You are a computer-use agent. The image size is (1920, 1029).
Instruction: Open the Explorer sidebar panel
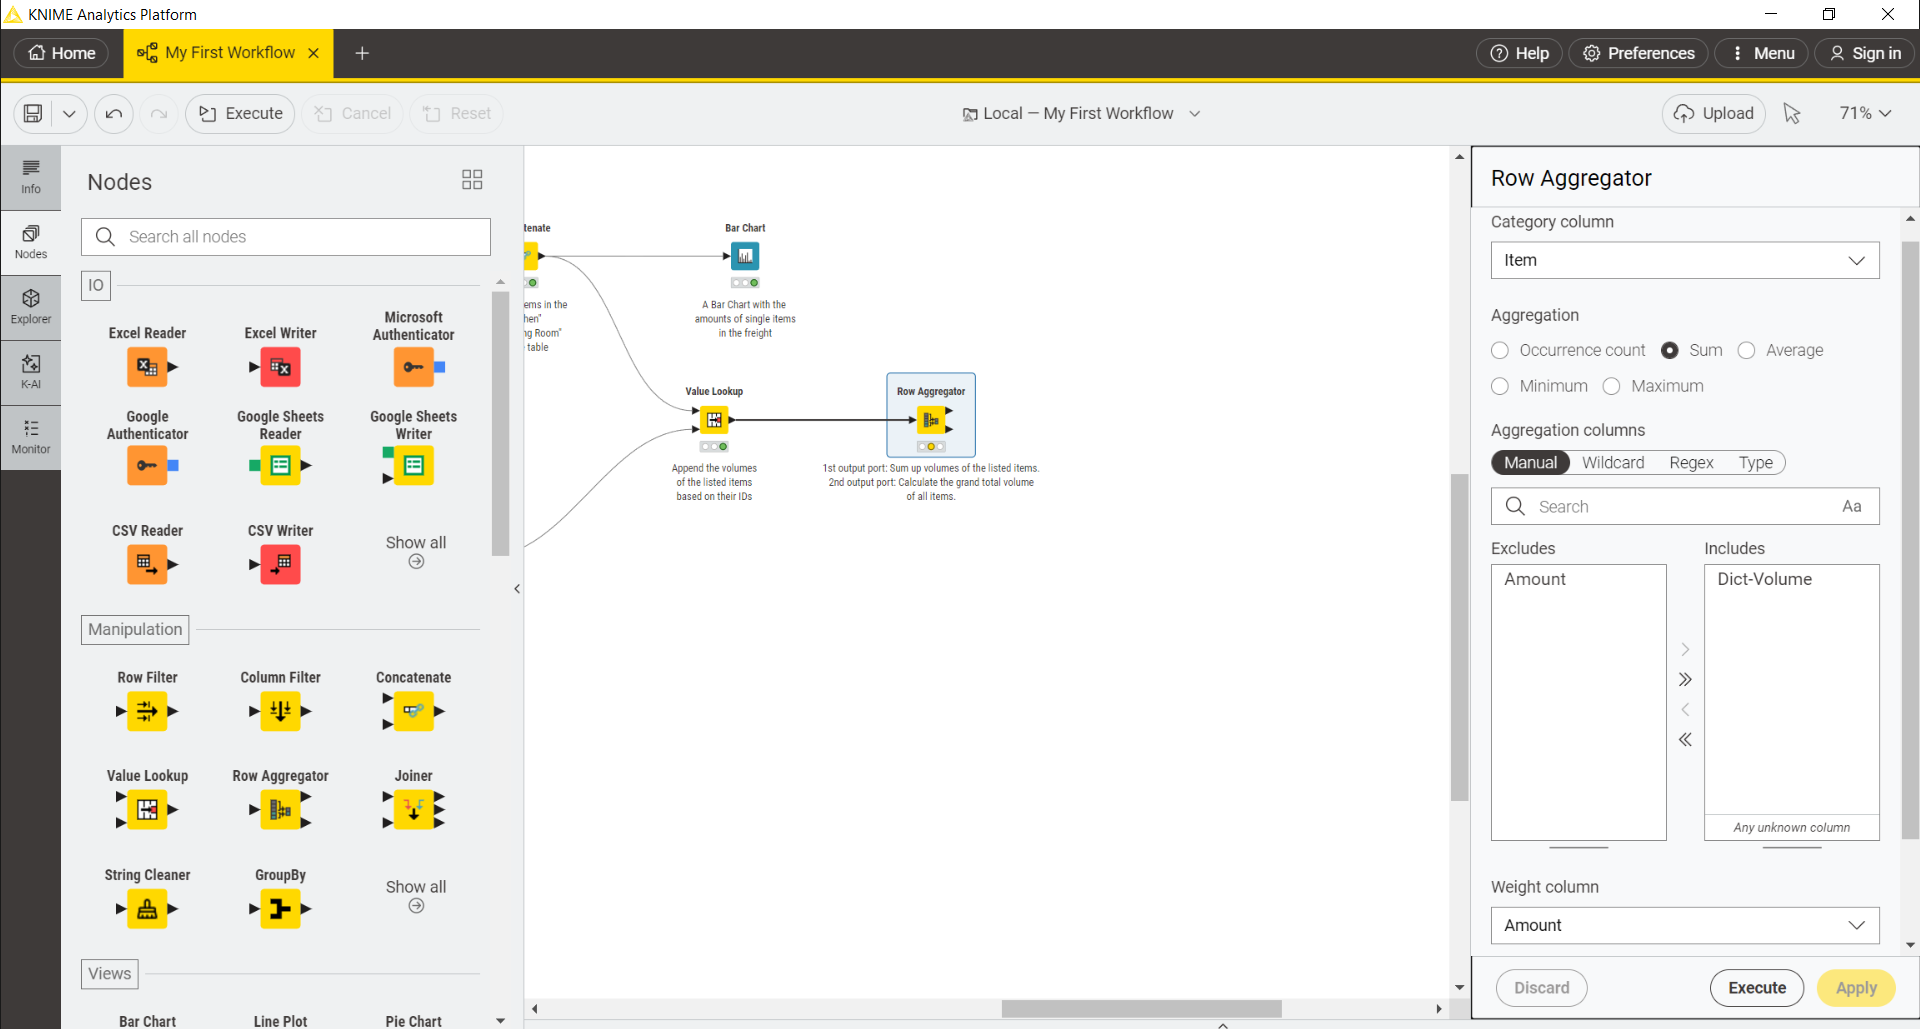tap(31, 306)
